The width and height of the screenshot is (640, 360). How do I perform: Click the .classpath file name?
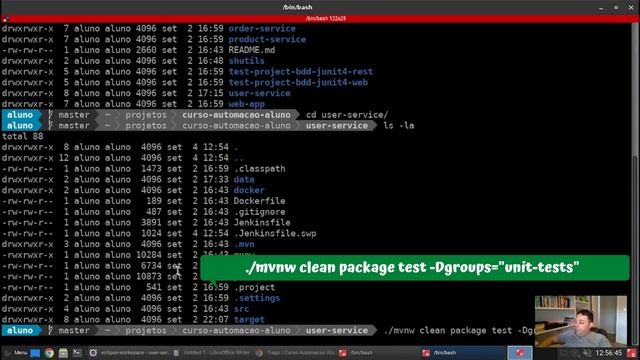coord(260,169)
